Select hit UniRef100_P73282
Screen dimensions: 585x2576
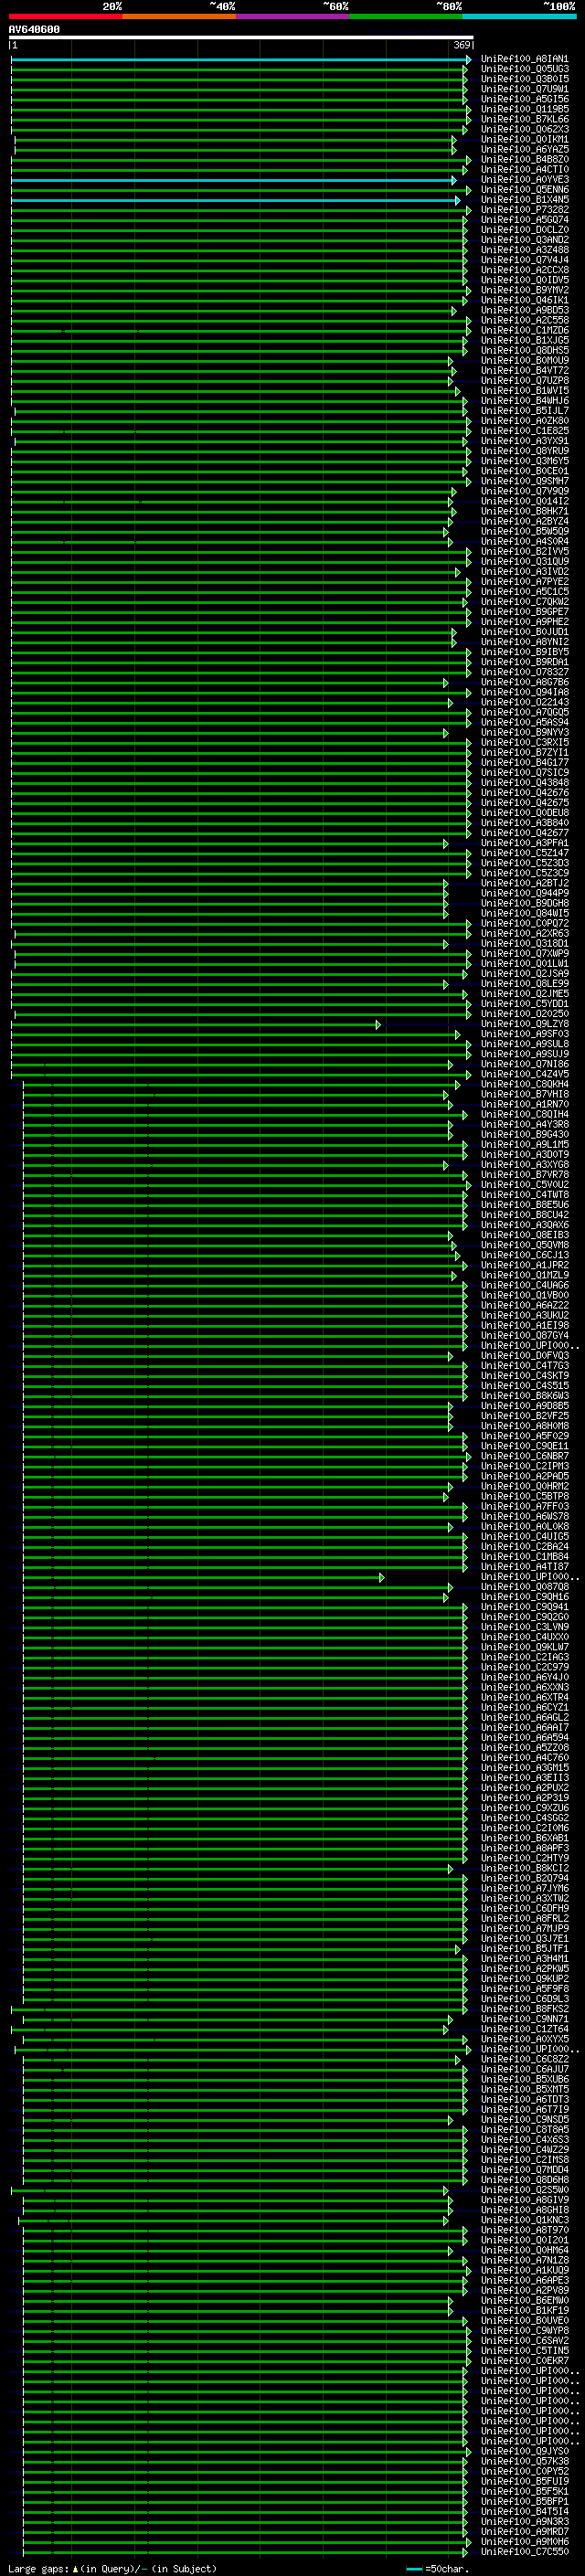point(524,210)
